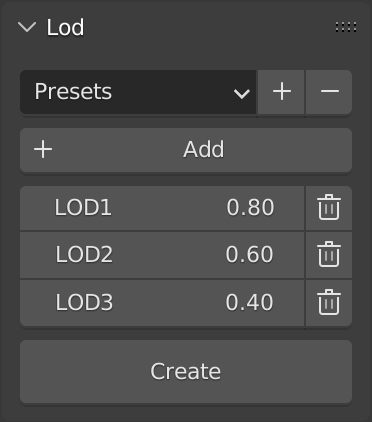
Task: Click the LOD1 ratio field
Action: (162, 208)
